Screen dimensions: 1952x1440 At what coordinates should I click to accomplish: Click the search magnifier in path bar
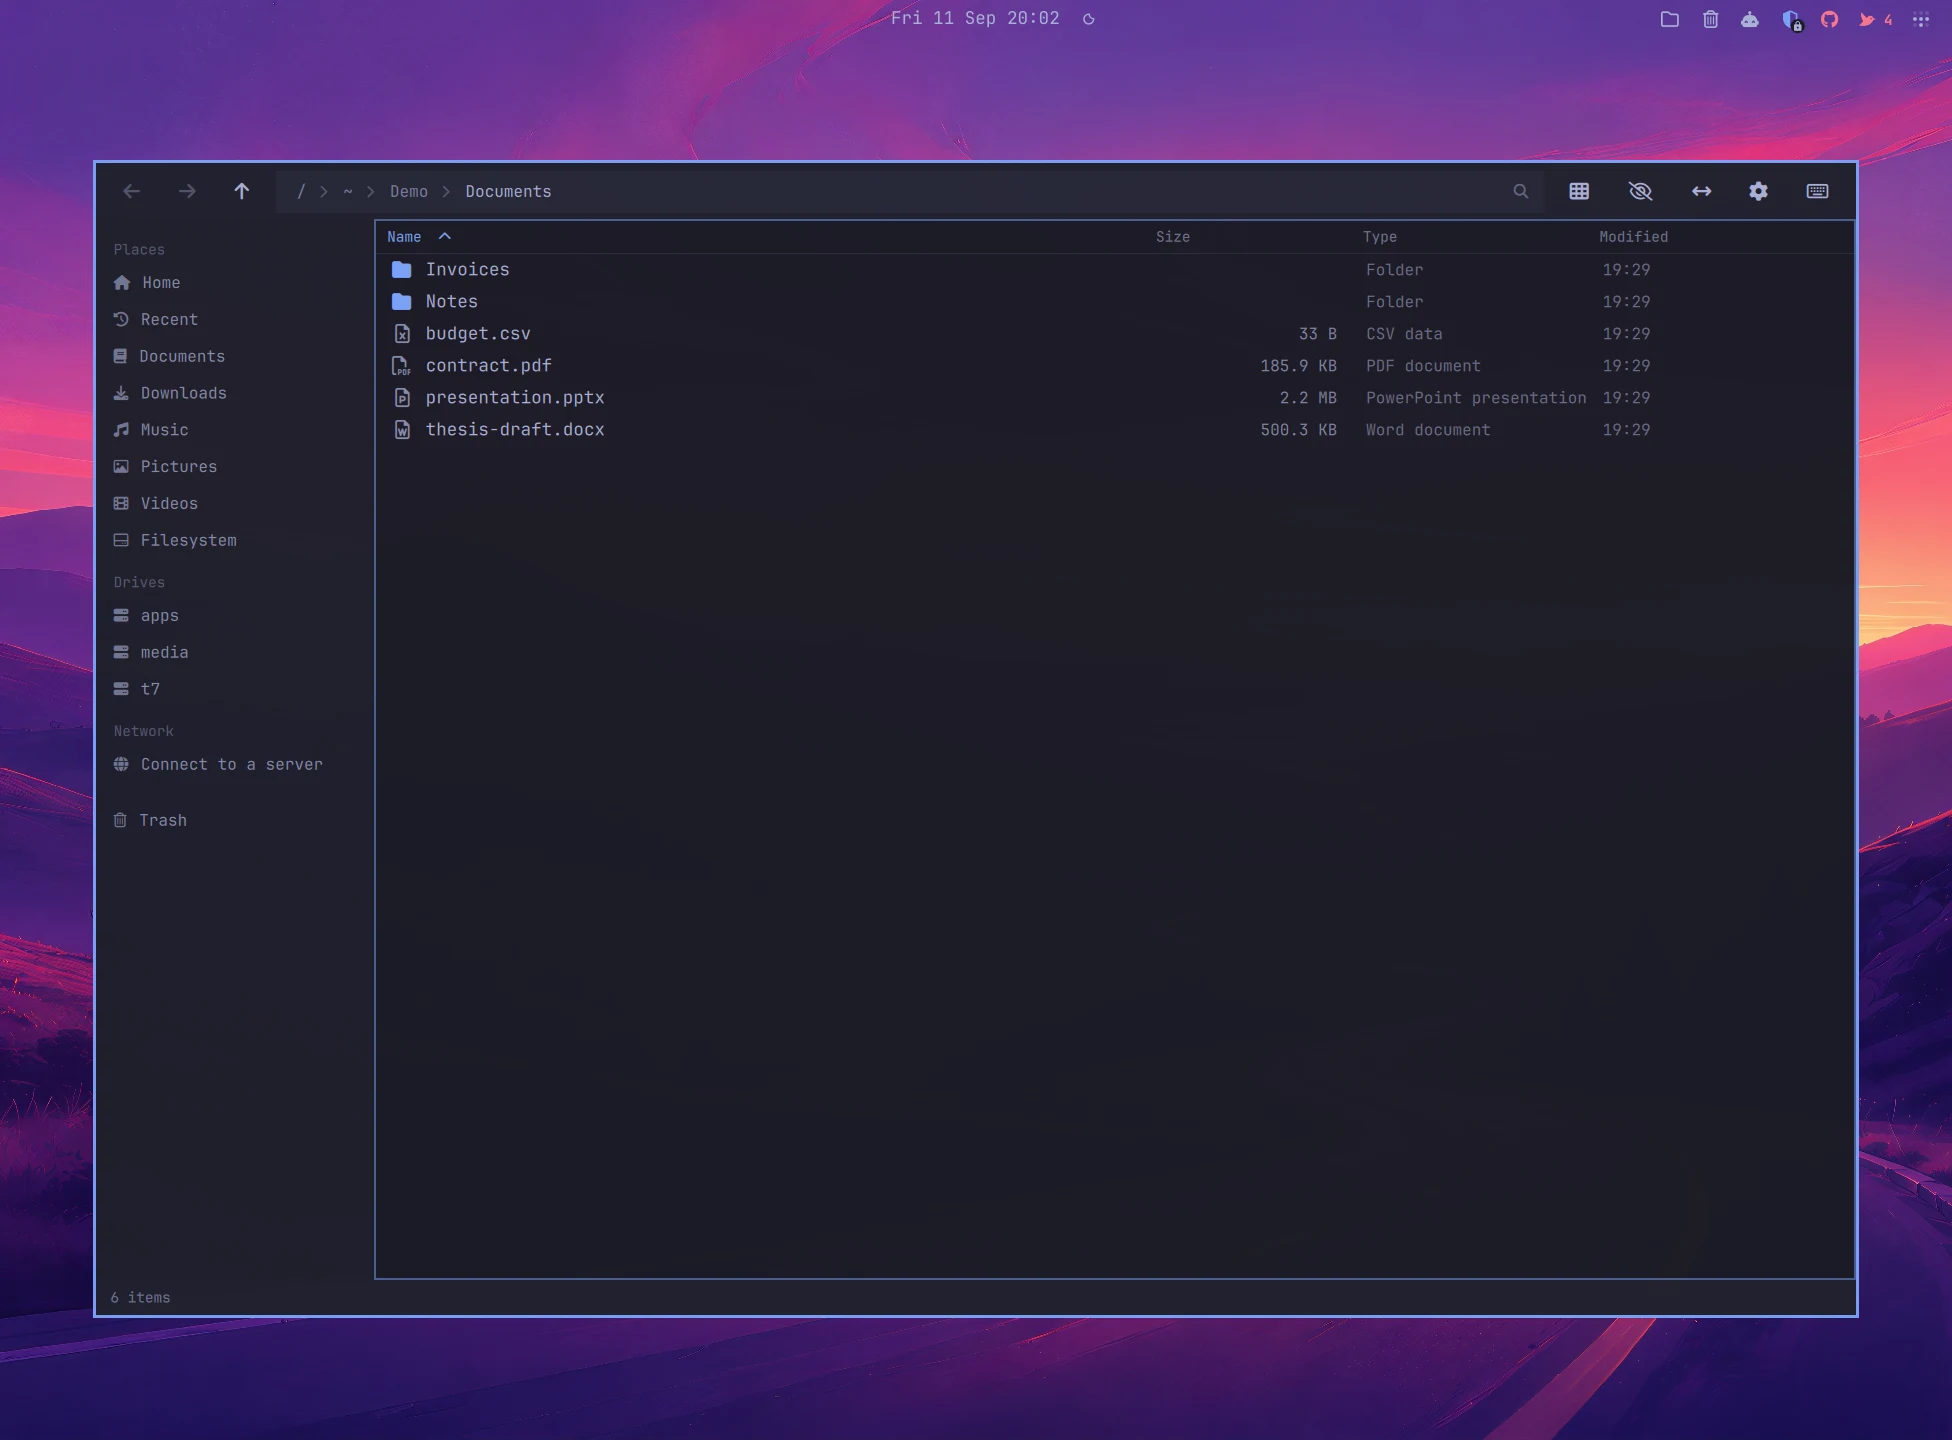pyautogui.click(x=1521, y=191)
